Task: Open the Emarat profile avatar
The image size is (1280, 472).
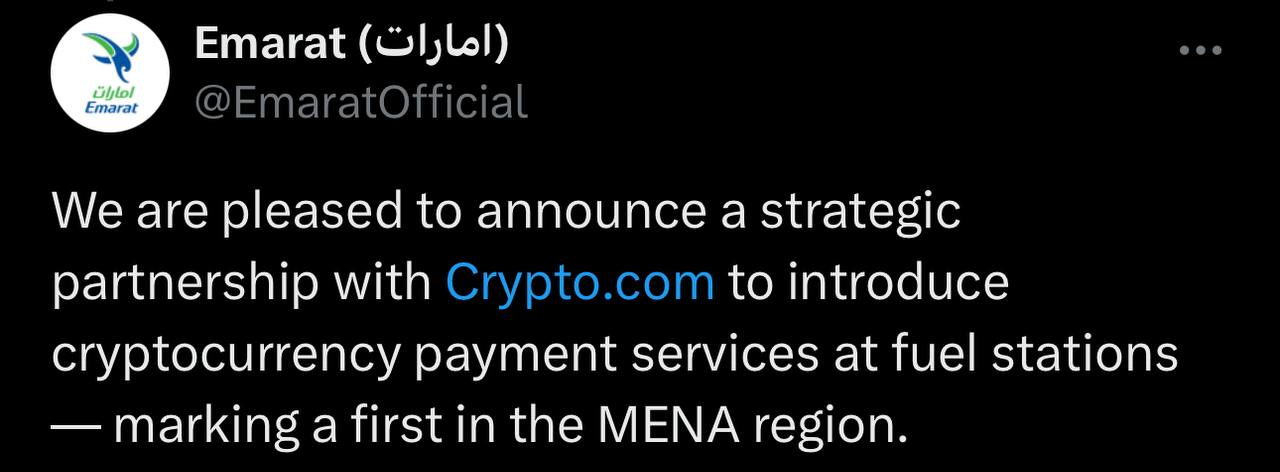Action: 111,76
